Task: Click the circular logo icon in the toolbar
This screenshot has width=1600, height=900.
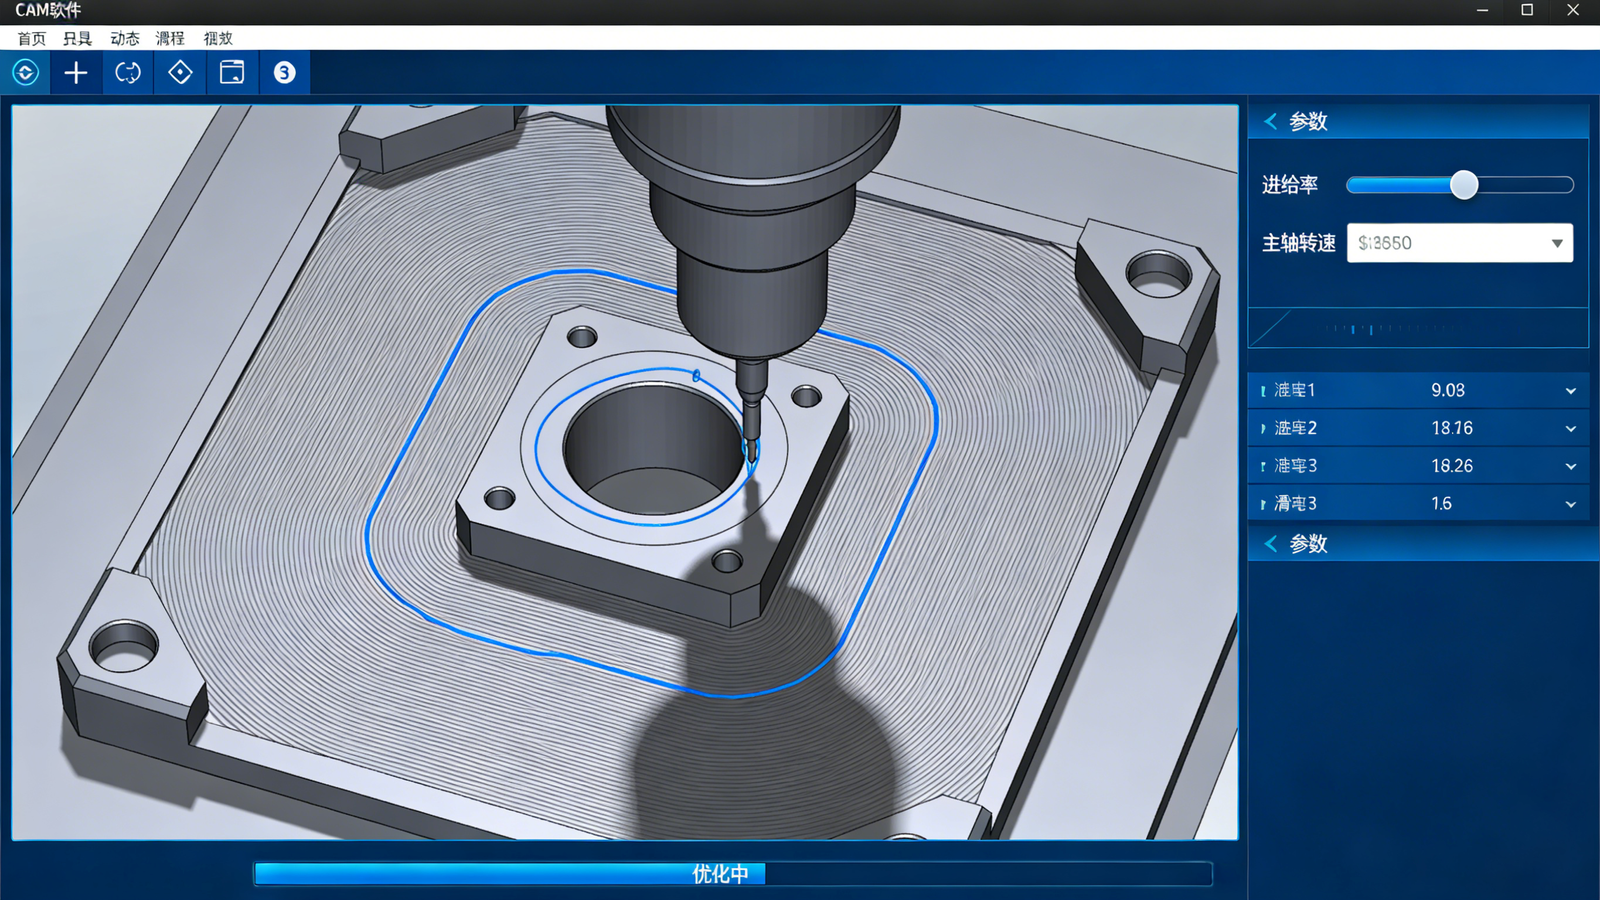Action: tap(25, 73)
